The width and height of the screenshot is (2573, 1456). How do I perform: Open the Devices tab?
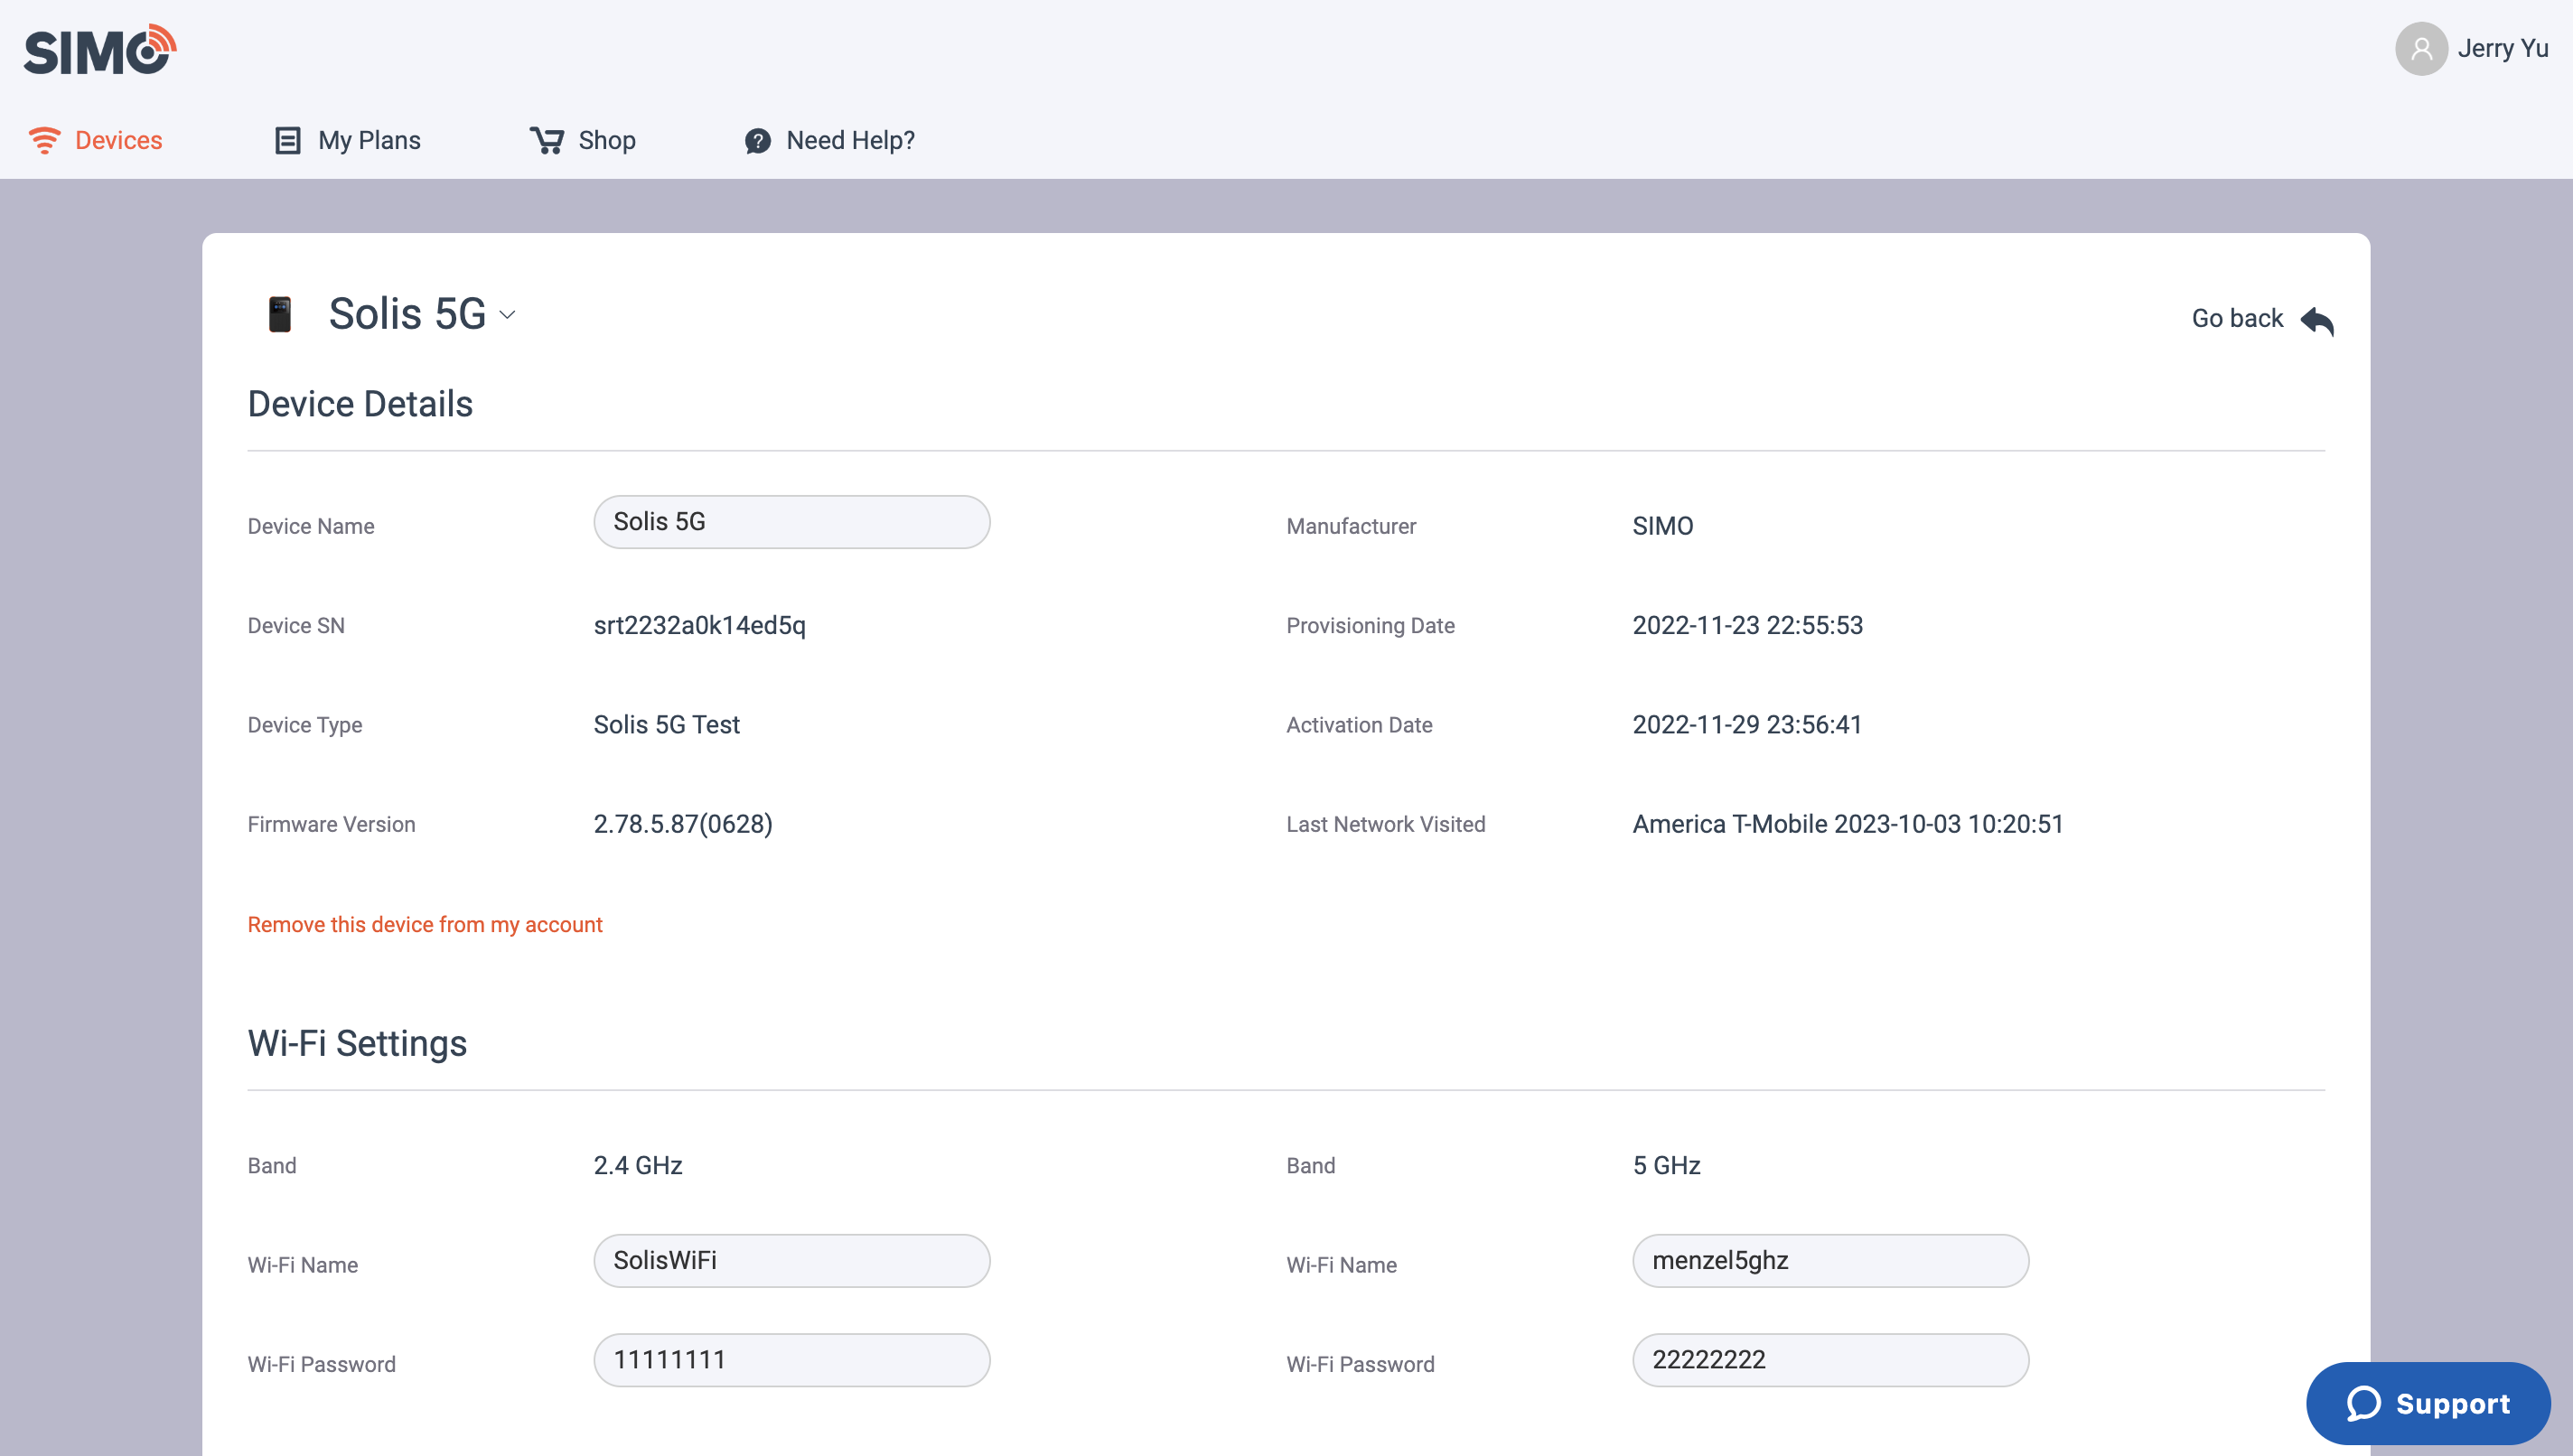coord(95,140)
